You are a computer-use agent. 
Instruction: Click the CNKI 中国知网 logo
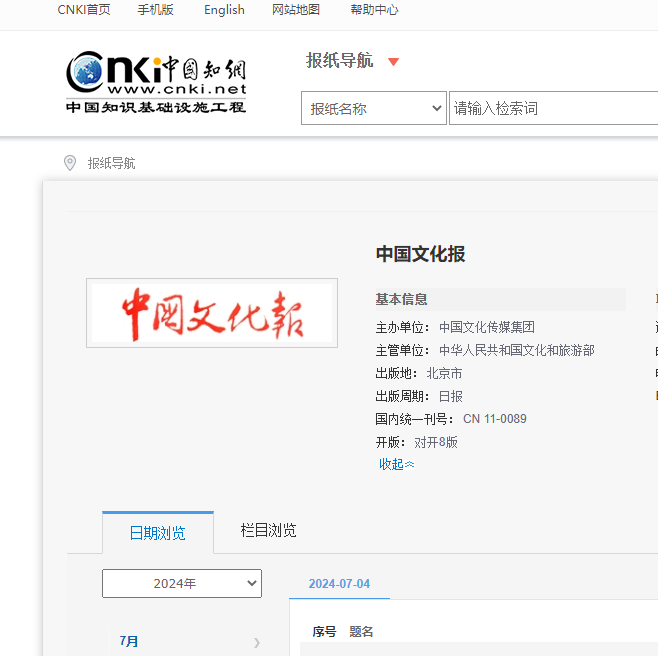click(156, 82)
